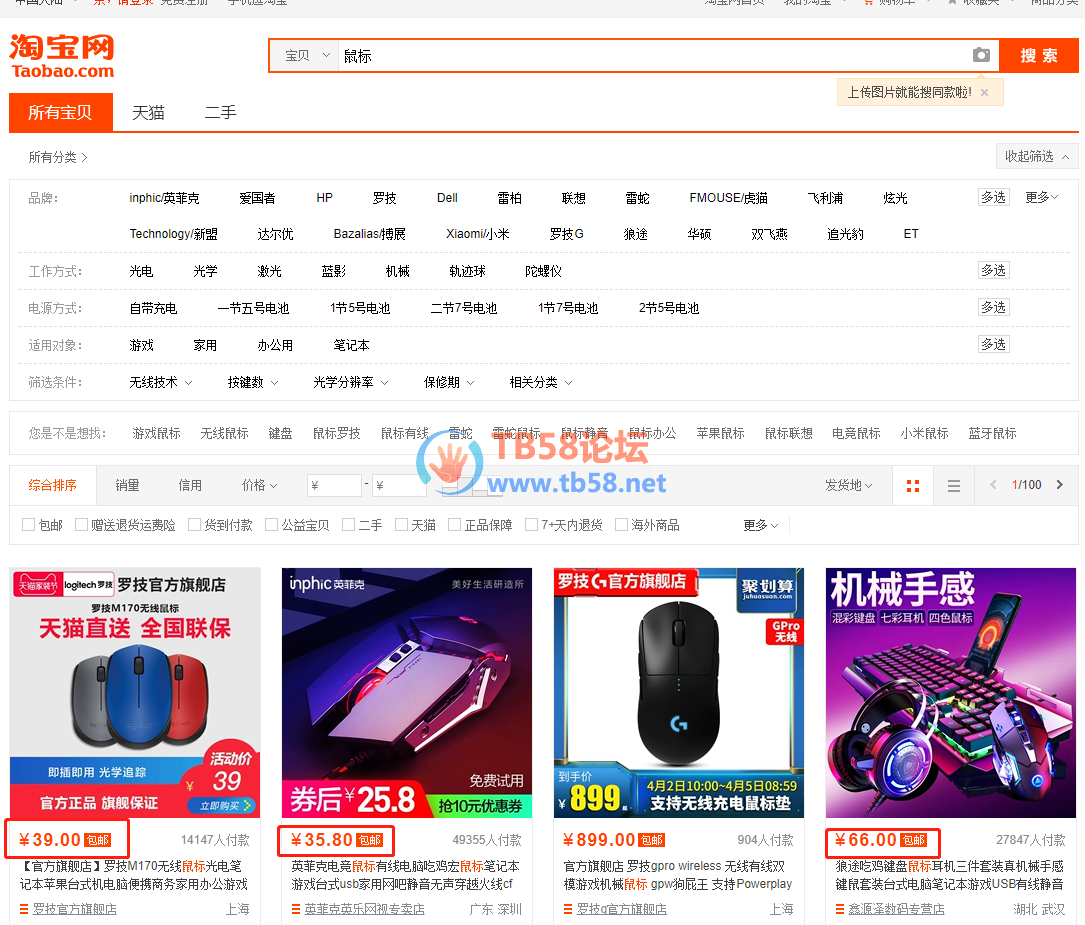Sort by 综合排序
Screen dimensions: 1085x925
[x=53, y=485]
